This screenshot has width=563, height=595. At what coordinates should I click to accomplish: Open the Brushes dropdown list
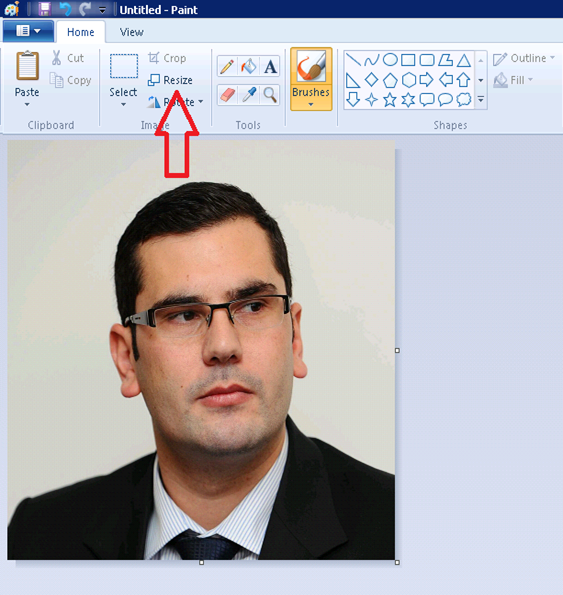pyautogui.click(x=311, y=104)
